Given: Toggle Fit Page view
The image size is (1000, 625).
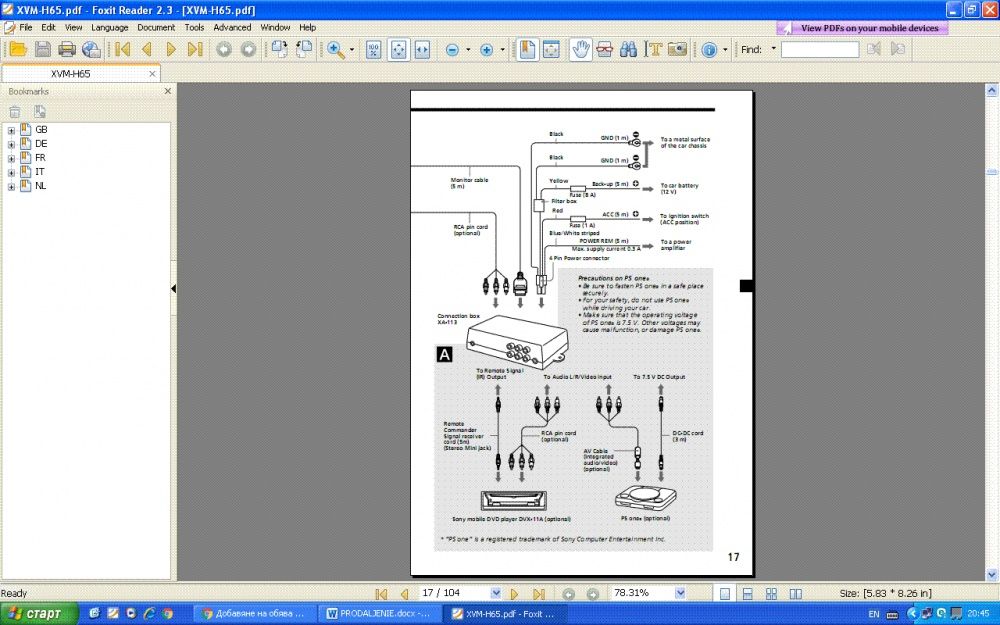Looking at the screenshot, I should coord(399,49).
